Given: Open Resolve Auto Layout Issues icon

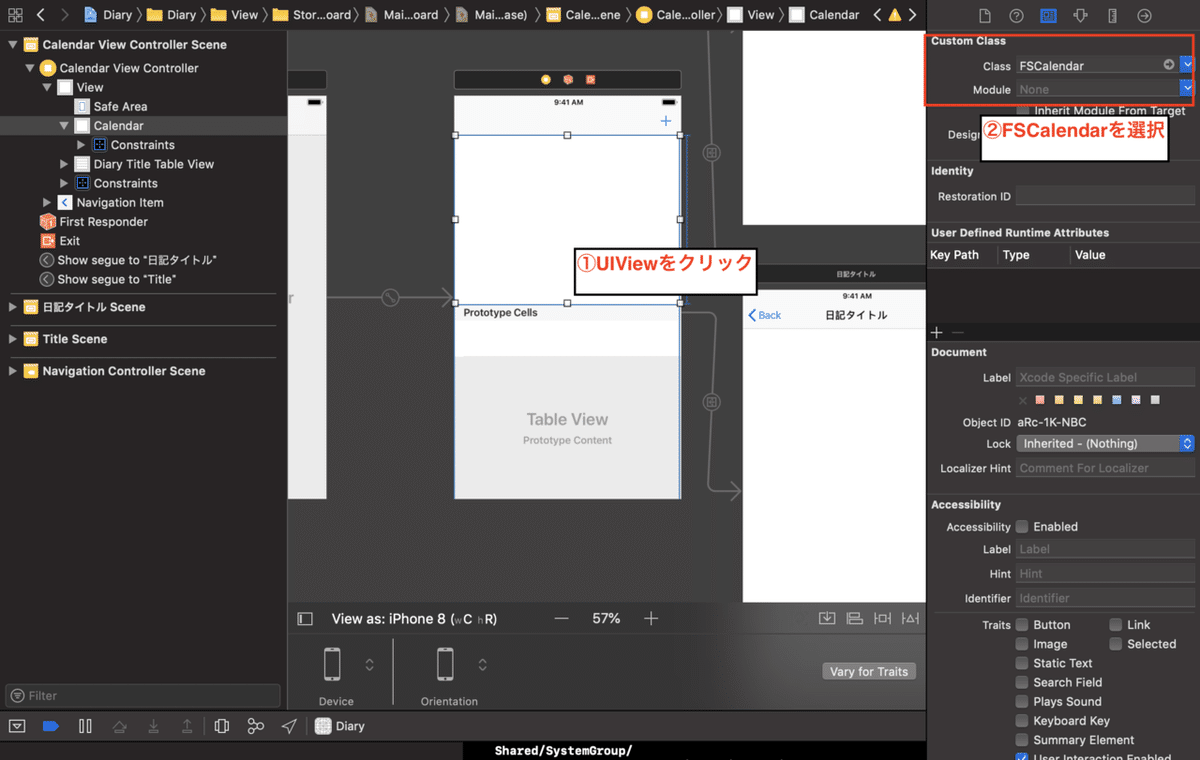Looking at the screenshot, I should click(x=909, y=618).
